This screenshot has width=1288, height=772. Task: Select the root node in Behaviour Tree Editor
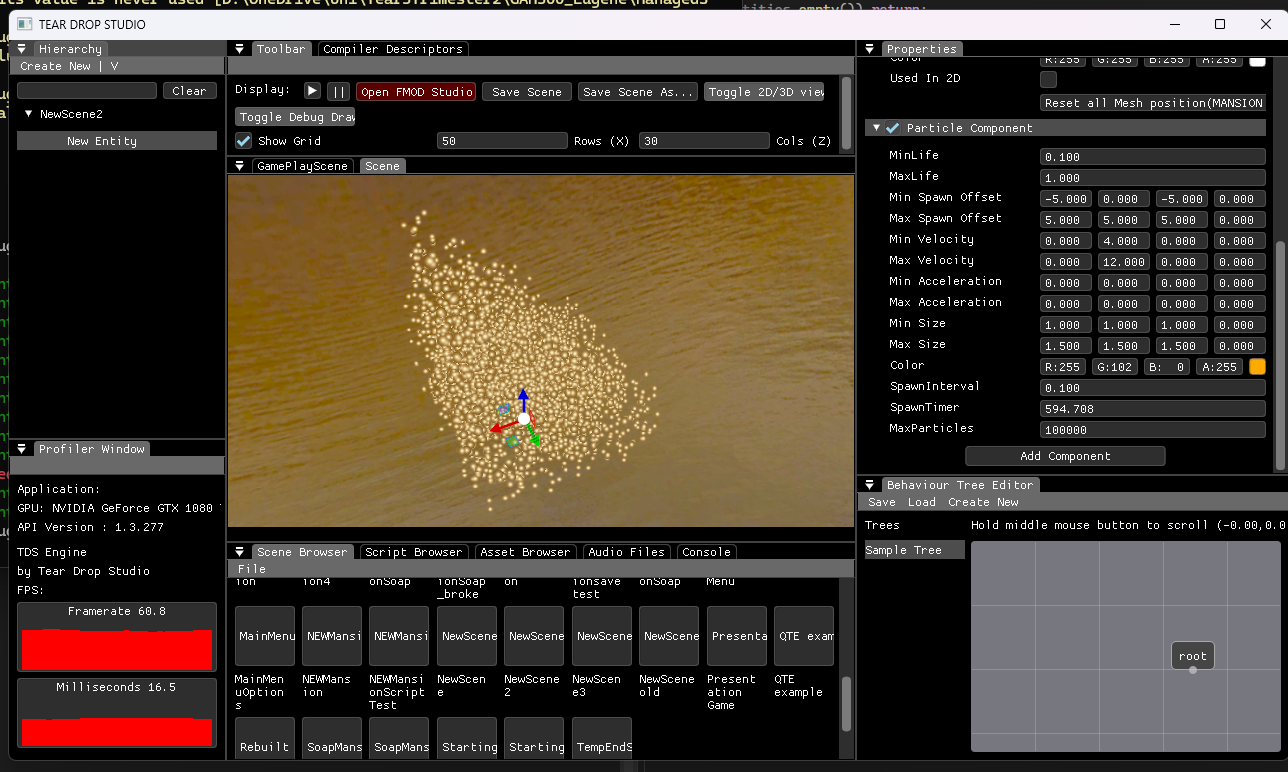pos(1192,655)
